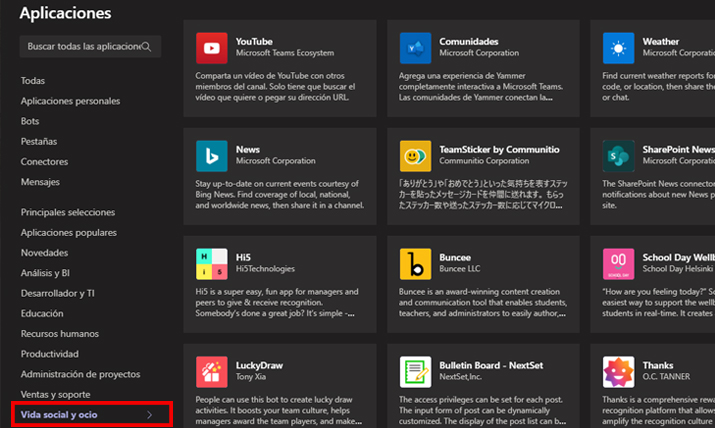This screenshot has width=715, height=428.
Task: Click the Bing News description text
Action: tap(280, 195)
